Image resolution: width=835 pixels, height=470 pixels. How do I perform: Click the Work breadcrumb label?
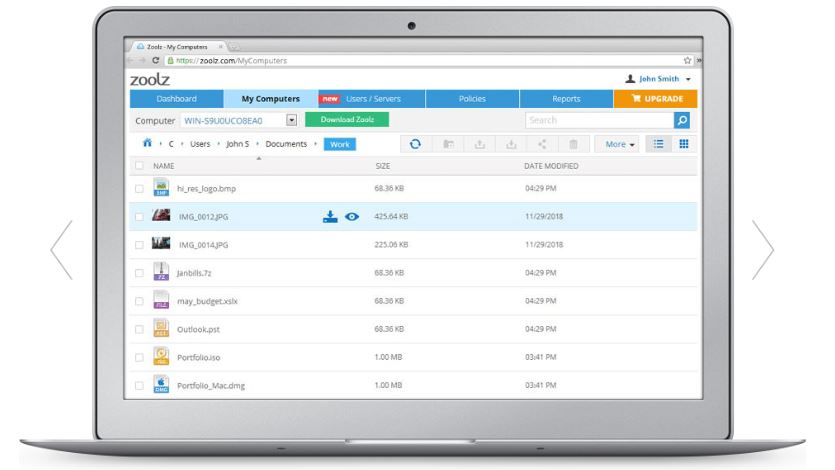coord(340,144)
